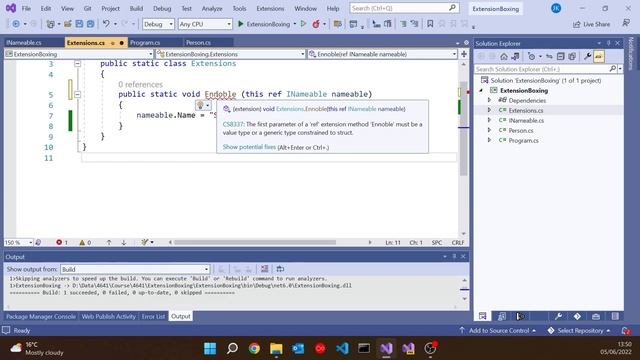
Task: Start without debugging using hollow play icon
Action: tap(303, 24)
